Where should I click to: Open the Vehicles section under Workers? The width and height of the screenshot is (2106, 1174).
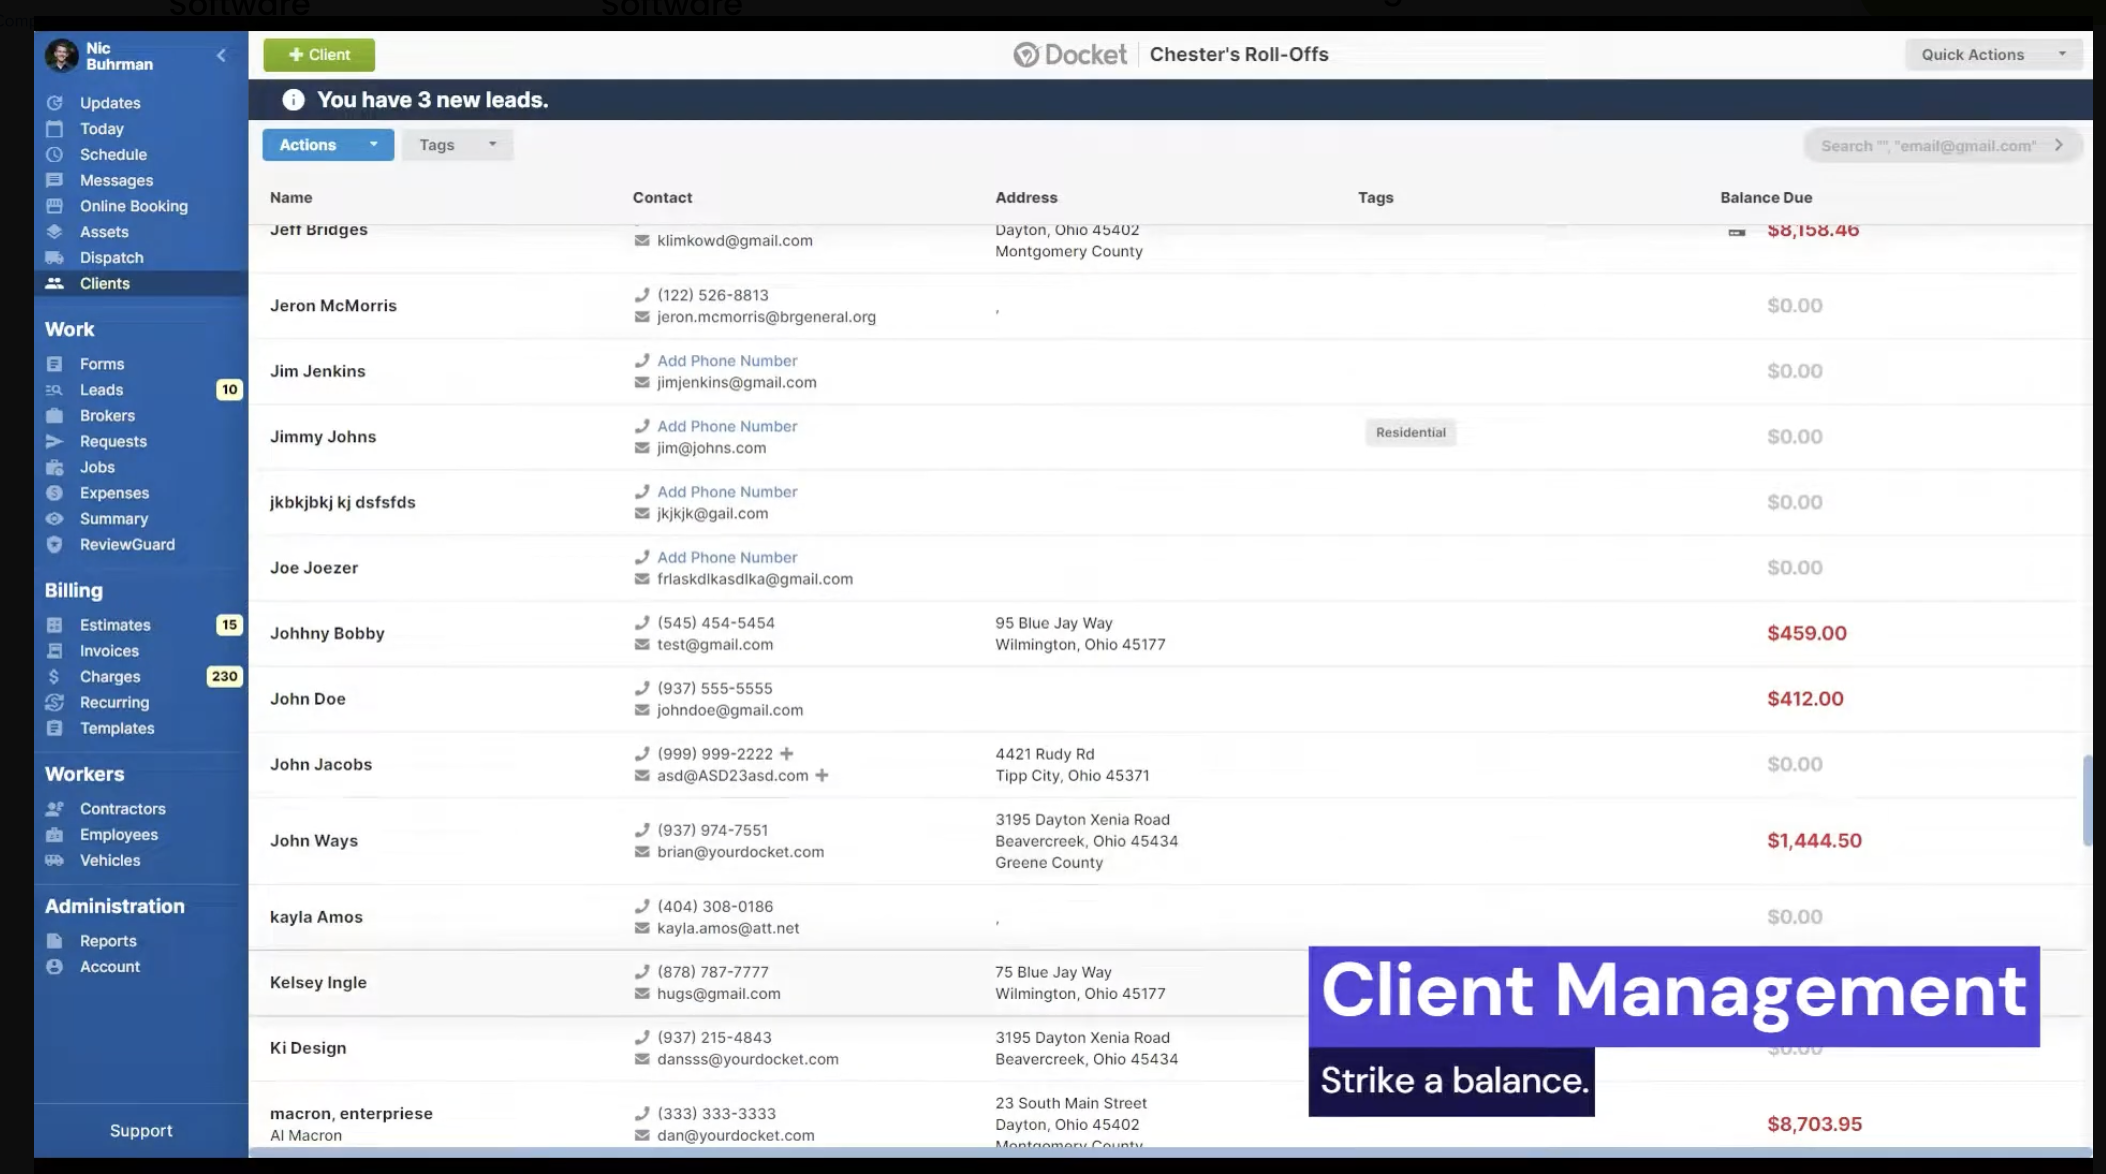109,860
